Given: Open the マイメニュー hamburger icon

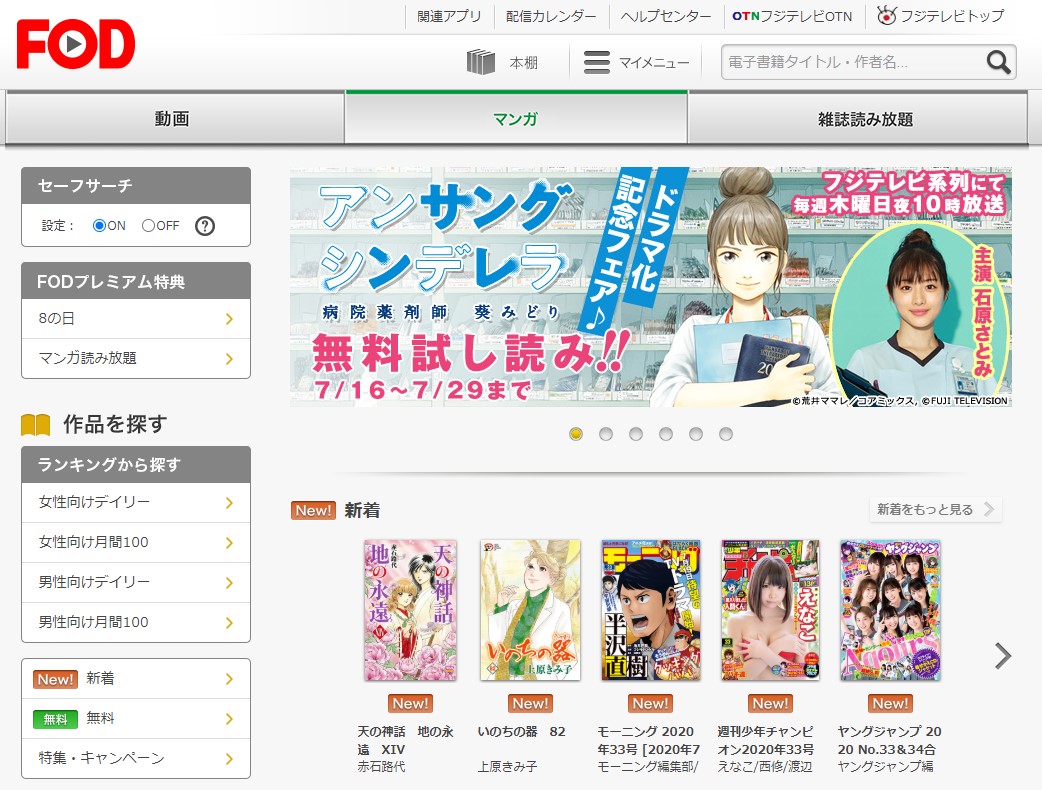Looking at the screenshot, I should [x=597, y=62].
